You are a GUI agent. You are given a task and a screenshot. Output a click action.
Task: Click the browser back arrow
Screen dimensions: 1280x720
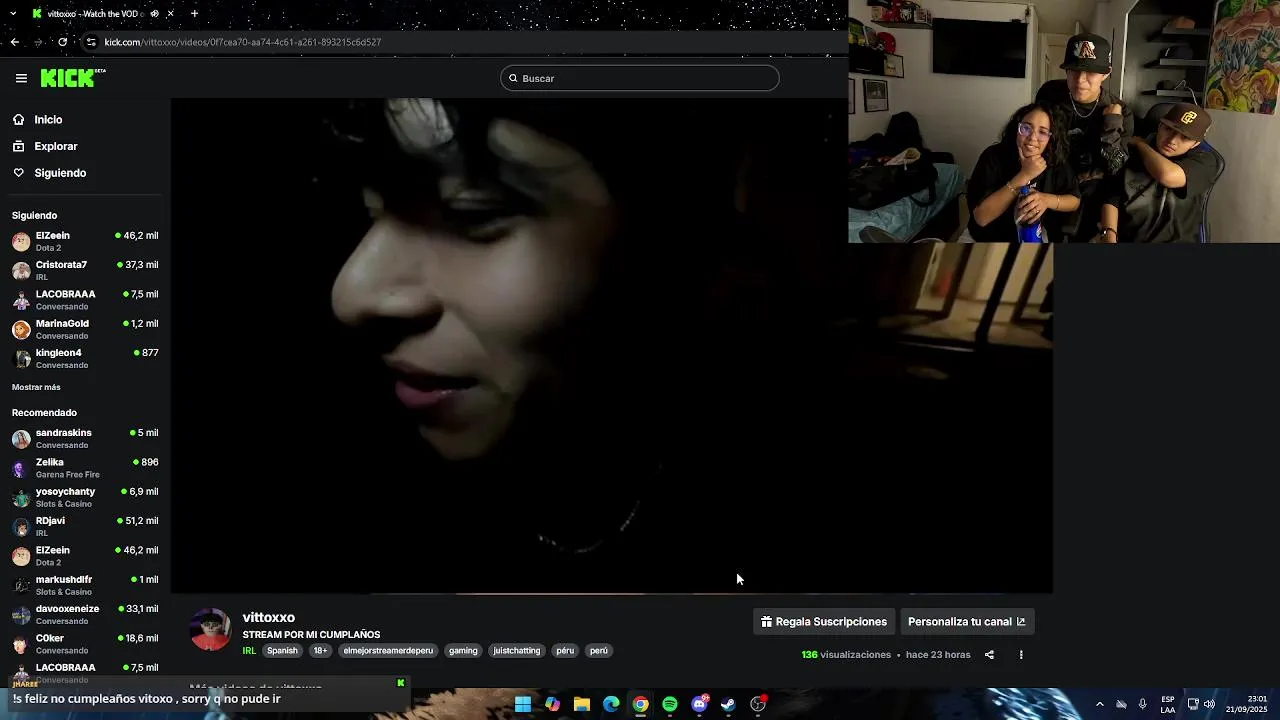click(14, 42)
